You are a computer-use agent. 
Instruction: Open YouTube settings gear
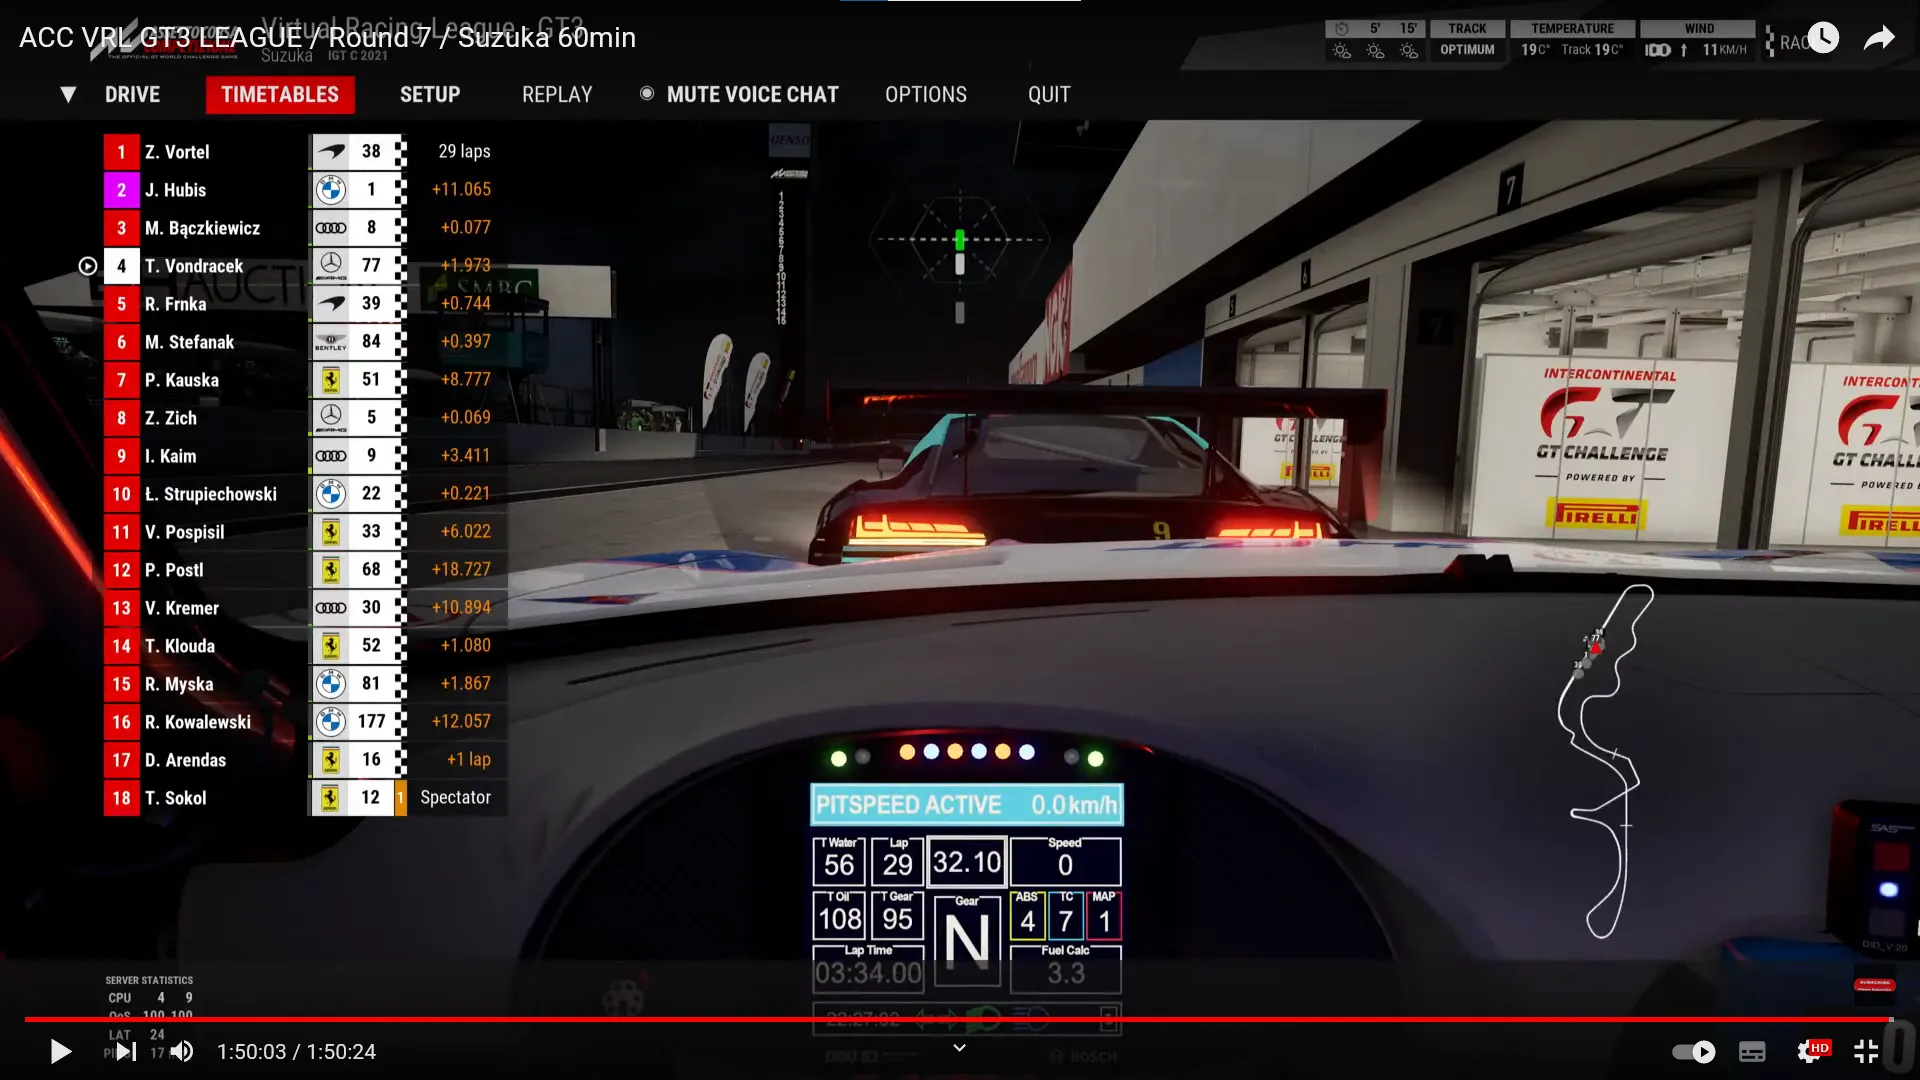[1810, 1052]
